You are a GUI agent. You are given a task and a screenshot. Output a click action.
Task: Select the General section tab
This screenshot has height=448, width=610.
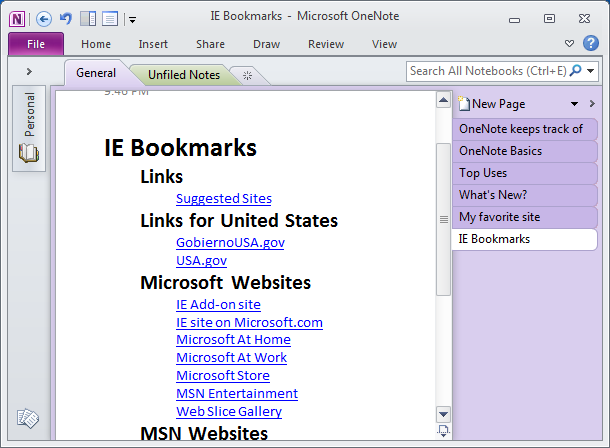click(x=96, y=73)
